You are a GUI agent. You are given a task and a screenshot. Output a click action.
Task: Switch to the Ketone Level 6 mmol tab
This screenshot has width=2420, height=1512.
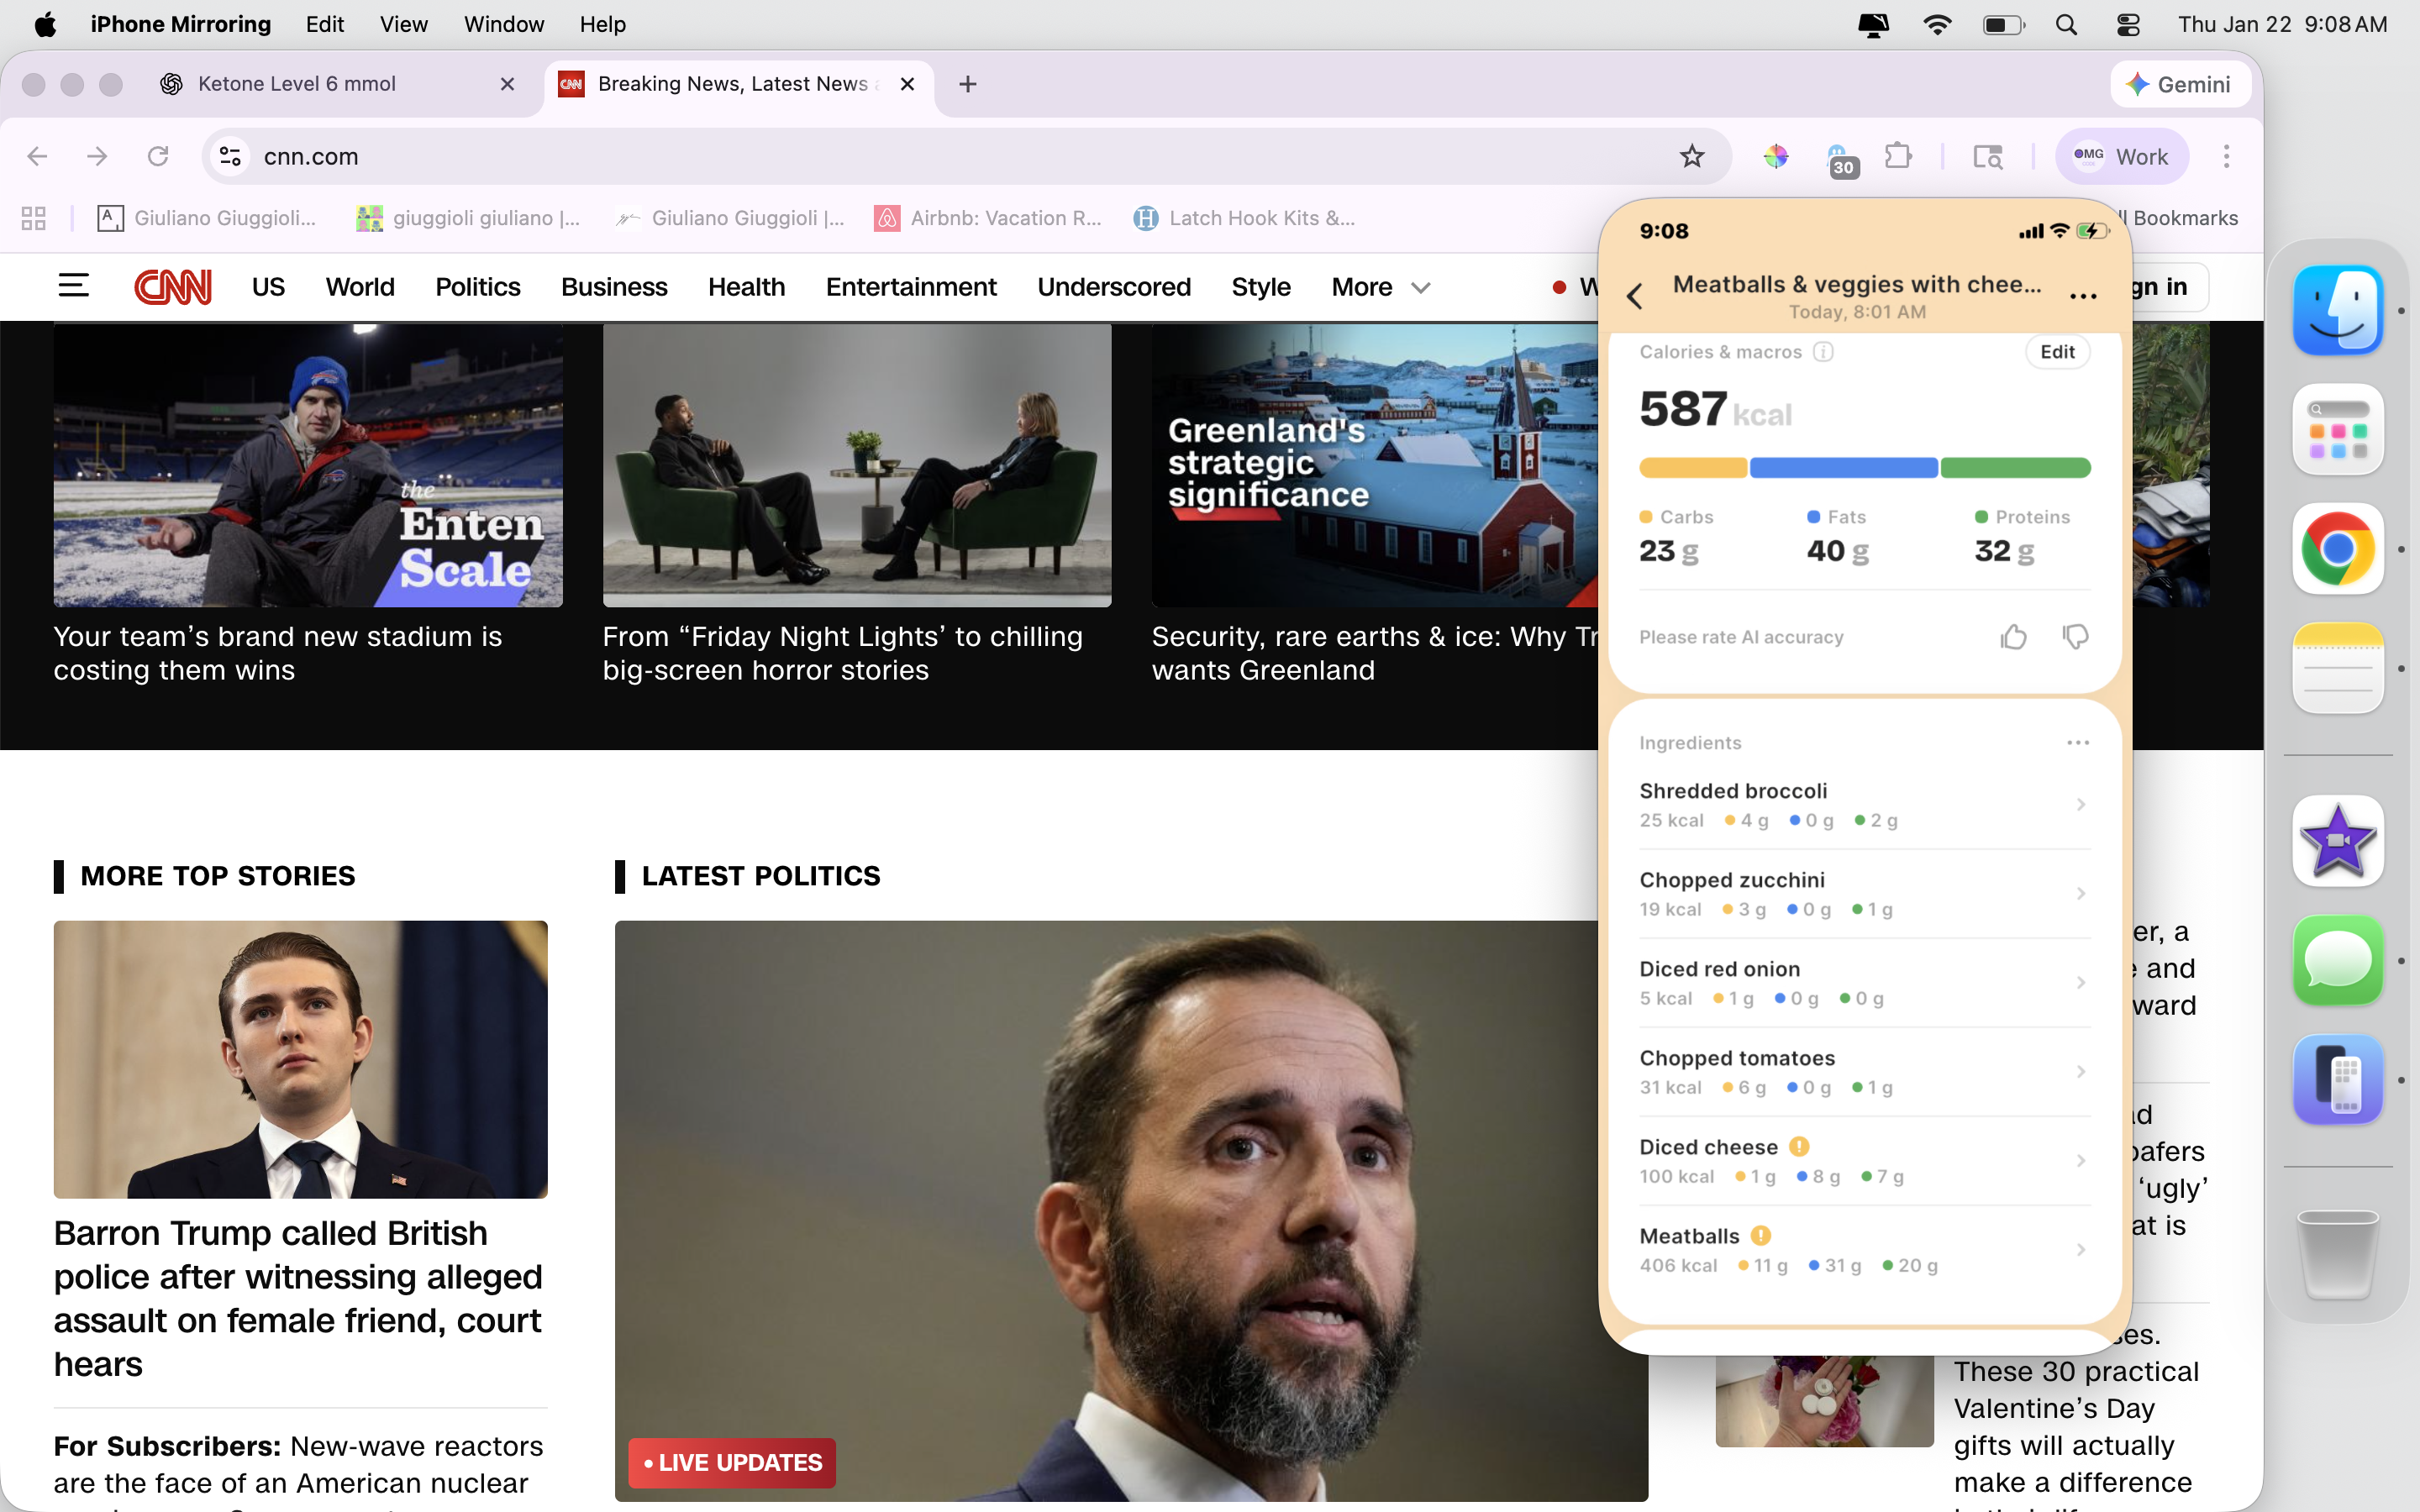pos(297,84)
